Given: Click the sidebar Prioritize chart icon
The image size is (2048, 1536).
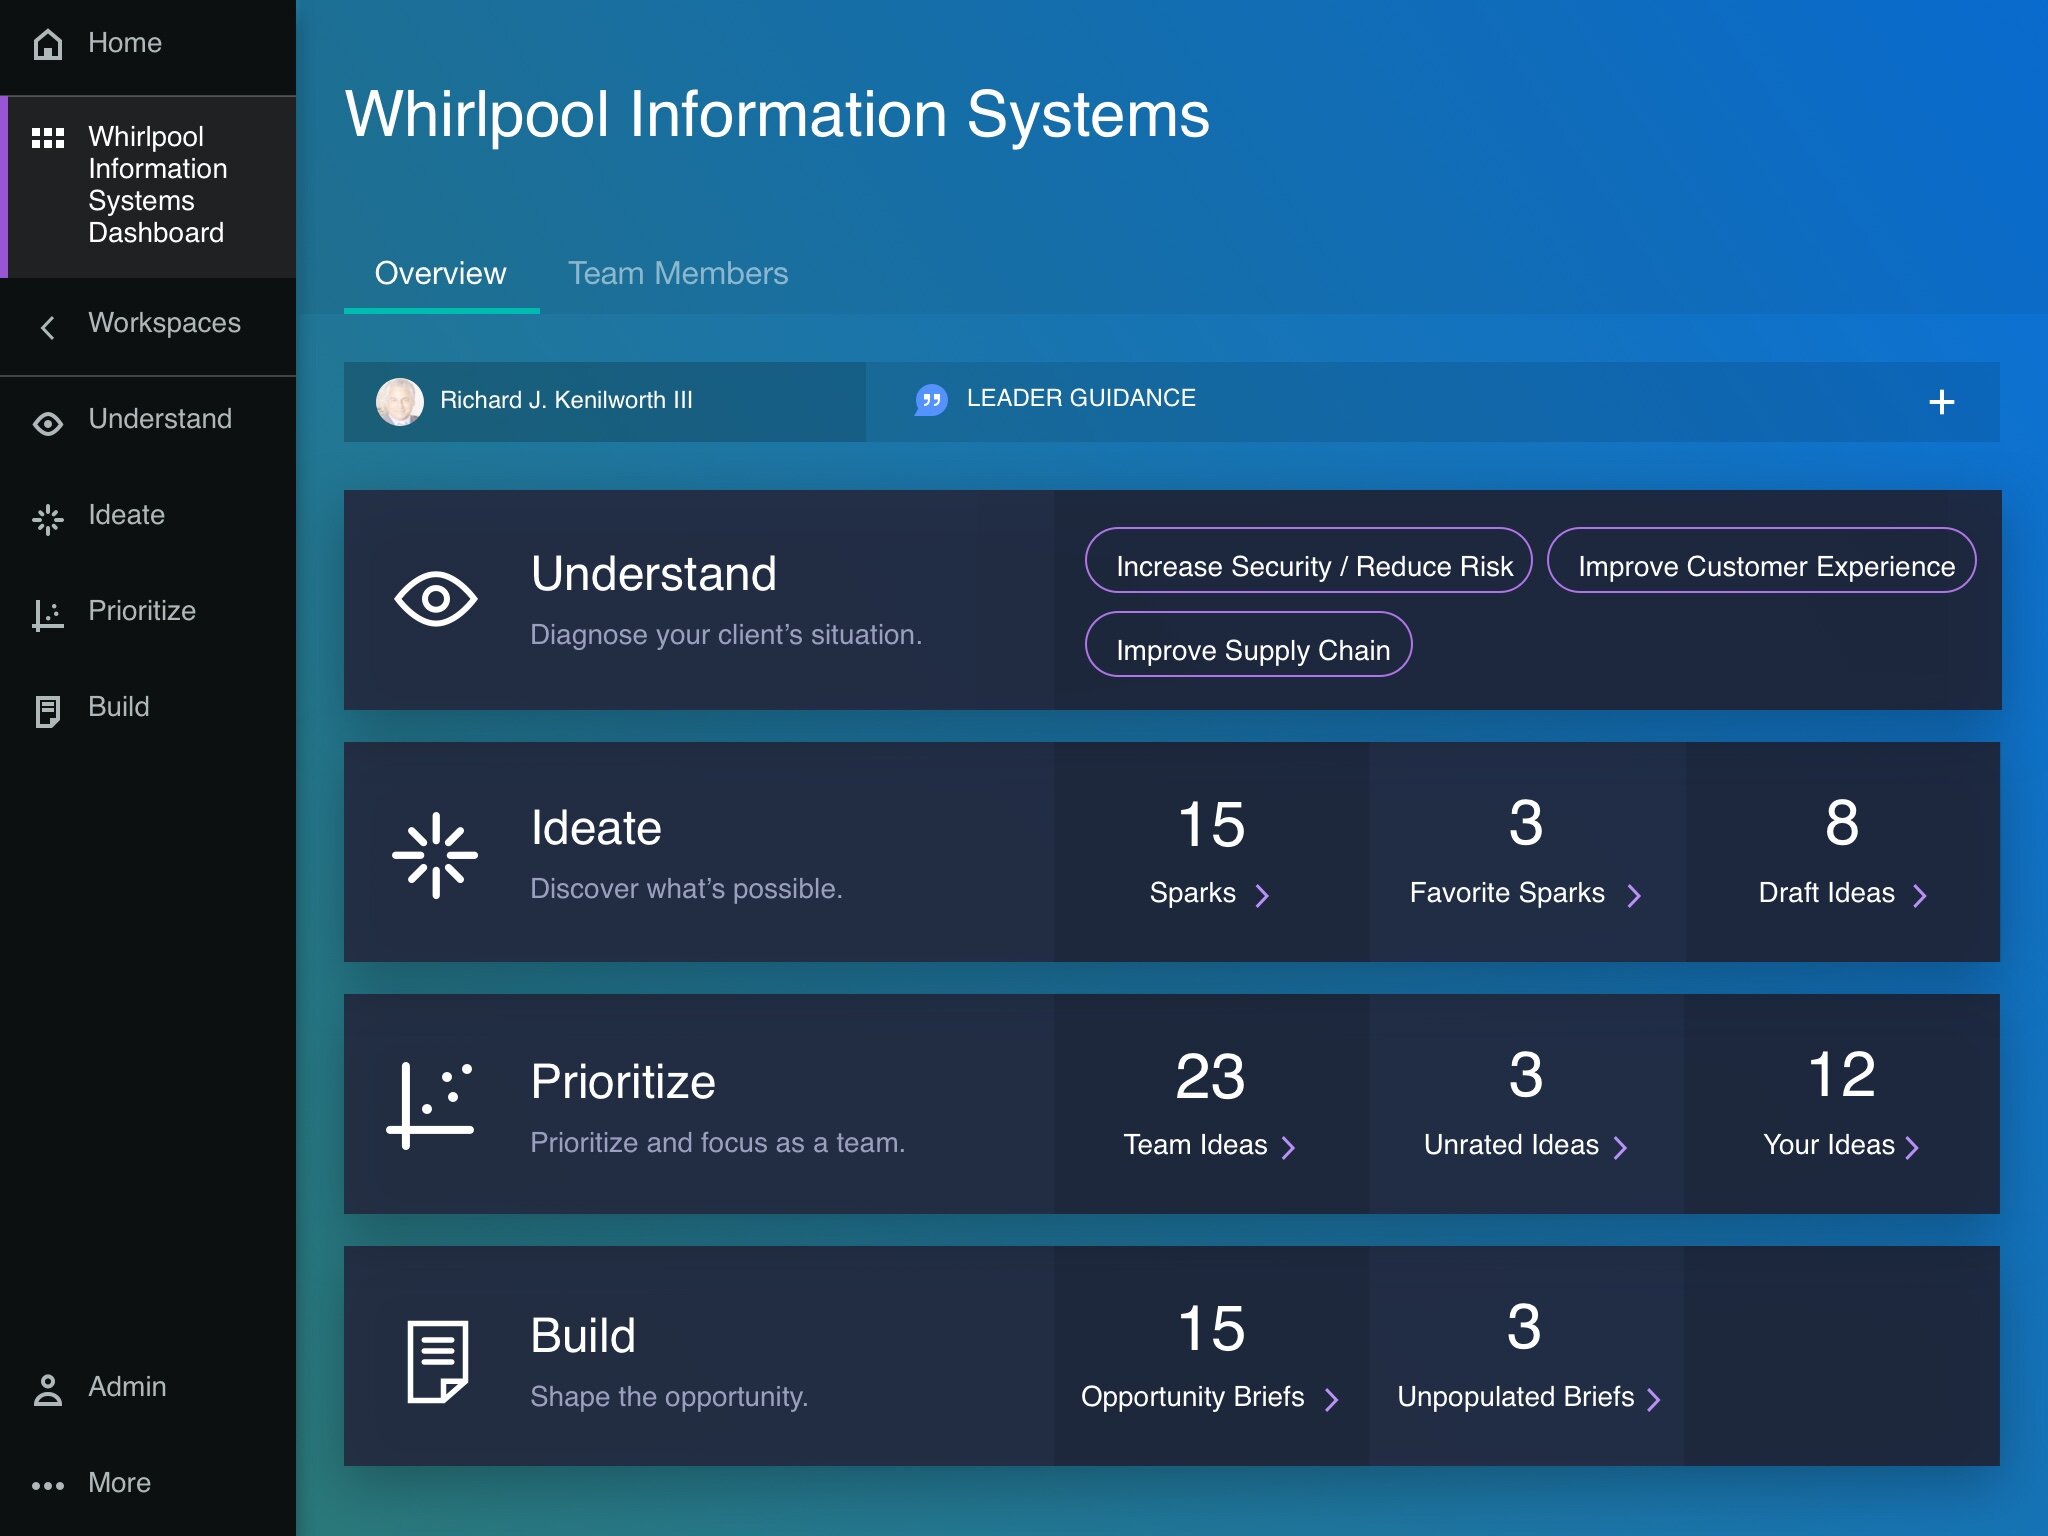Looking at the screenshot, I should (x=48, y=615).
